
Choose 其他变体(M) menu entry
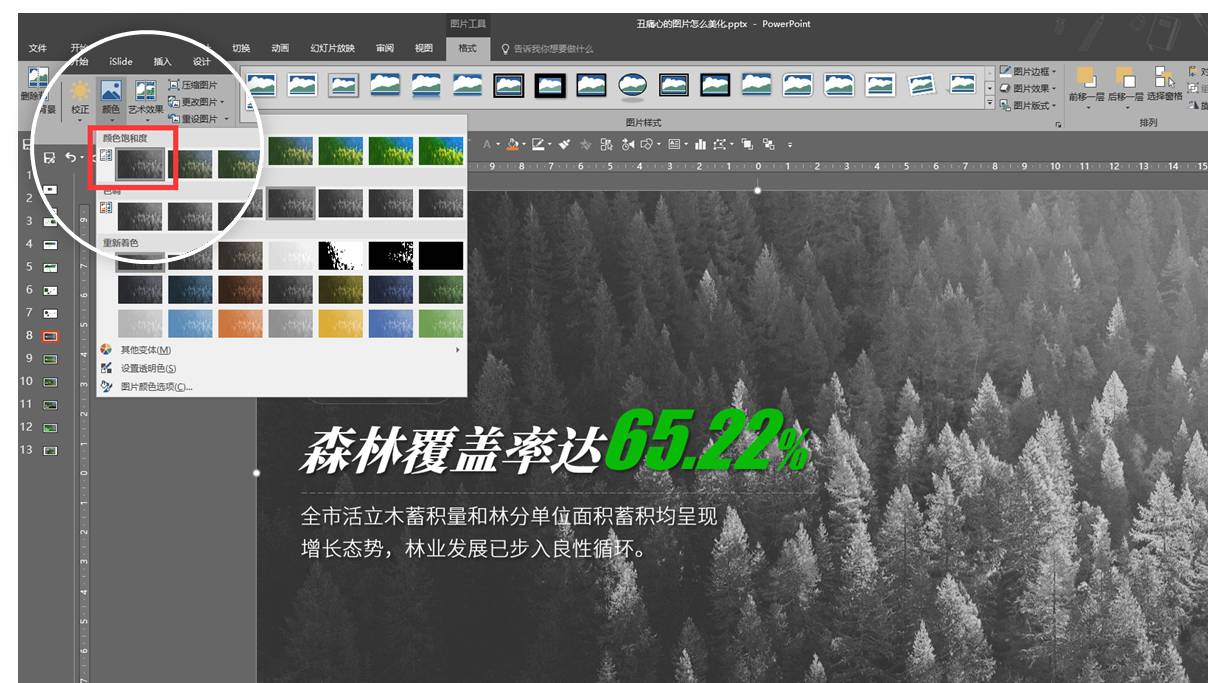tap(282, 350)
